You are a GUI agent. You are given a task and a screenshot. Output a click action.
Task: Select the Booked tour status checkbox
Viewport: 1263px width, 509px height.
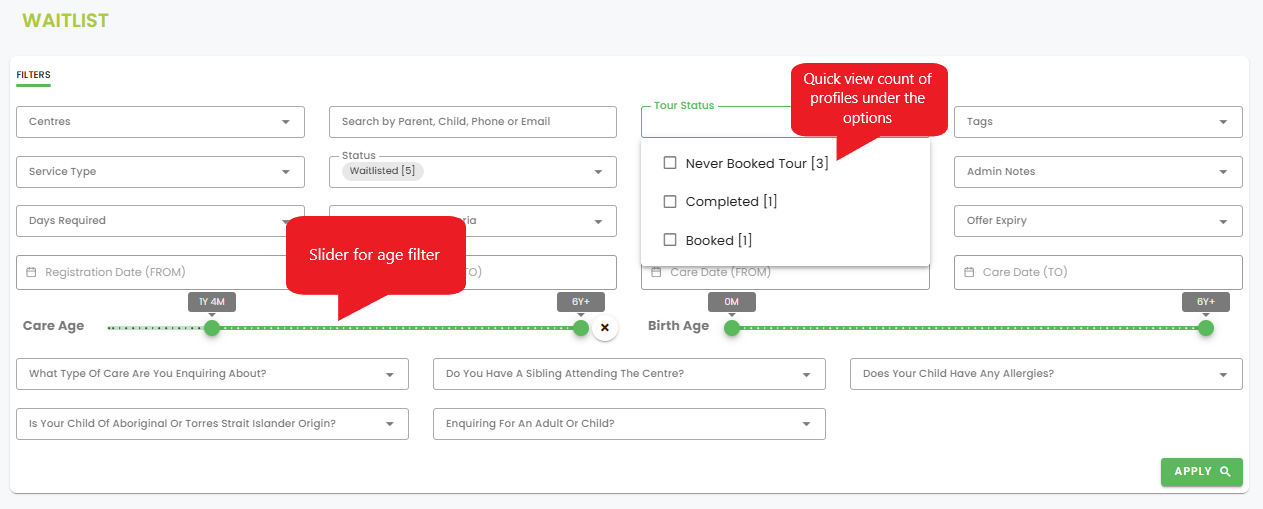670,240
